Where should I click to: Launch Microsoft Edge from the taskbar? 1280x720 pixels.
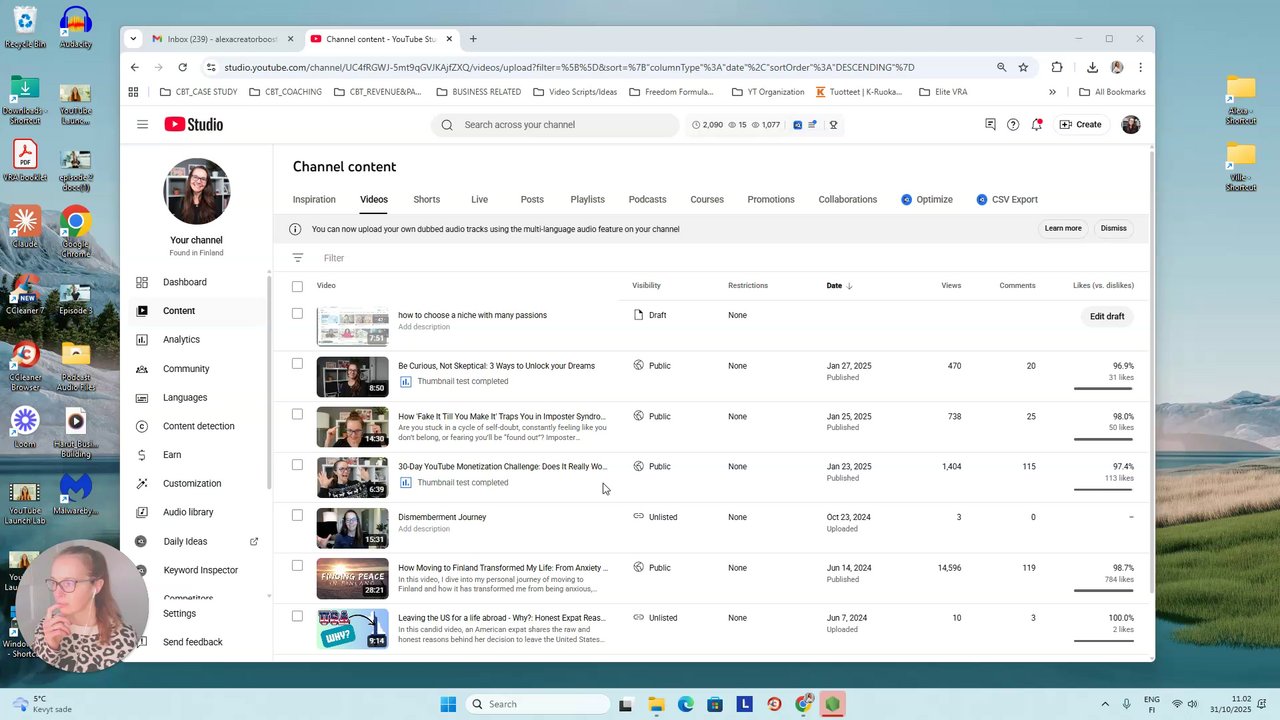pyautogui.click(x=686, y=704)
